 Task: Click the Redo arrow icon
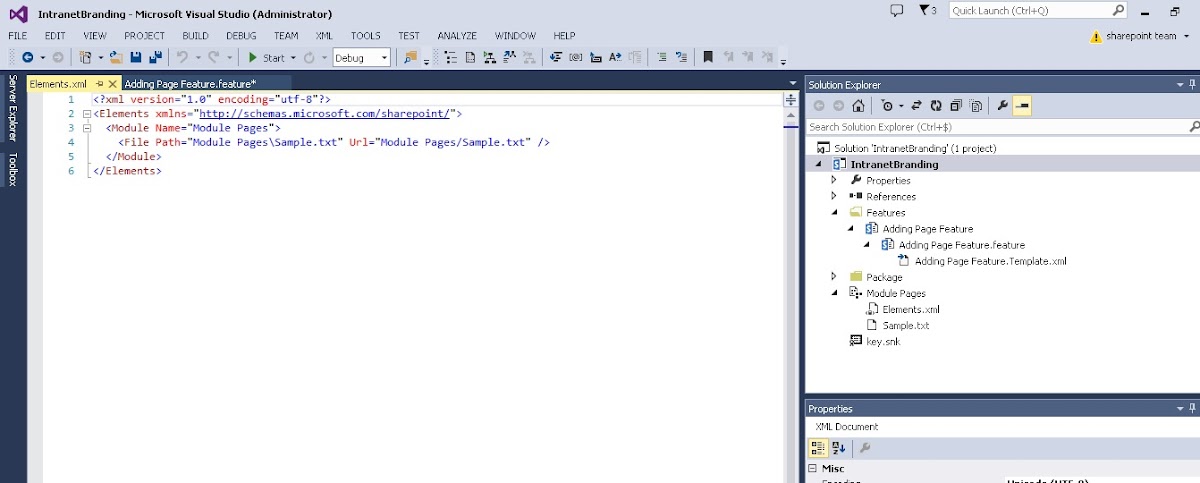[x=214, y=57]
